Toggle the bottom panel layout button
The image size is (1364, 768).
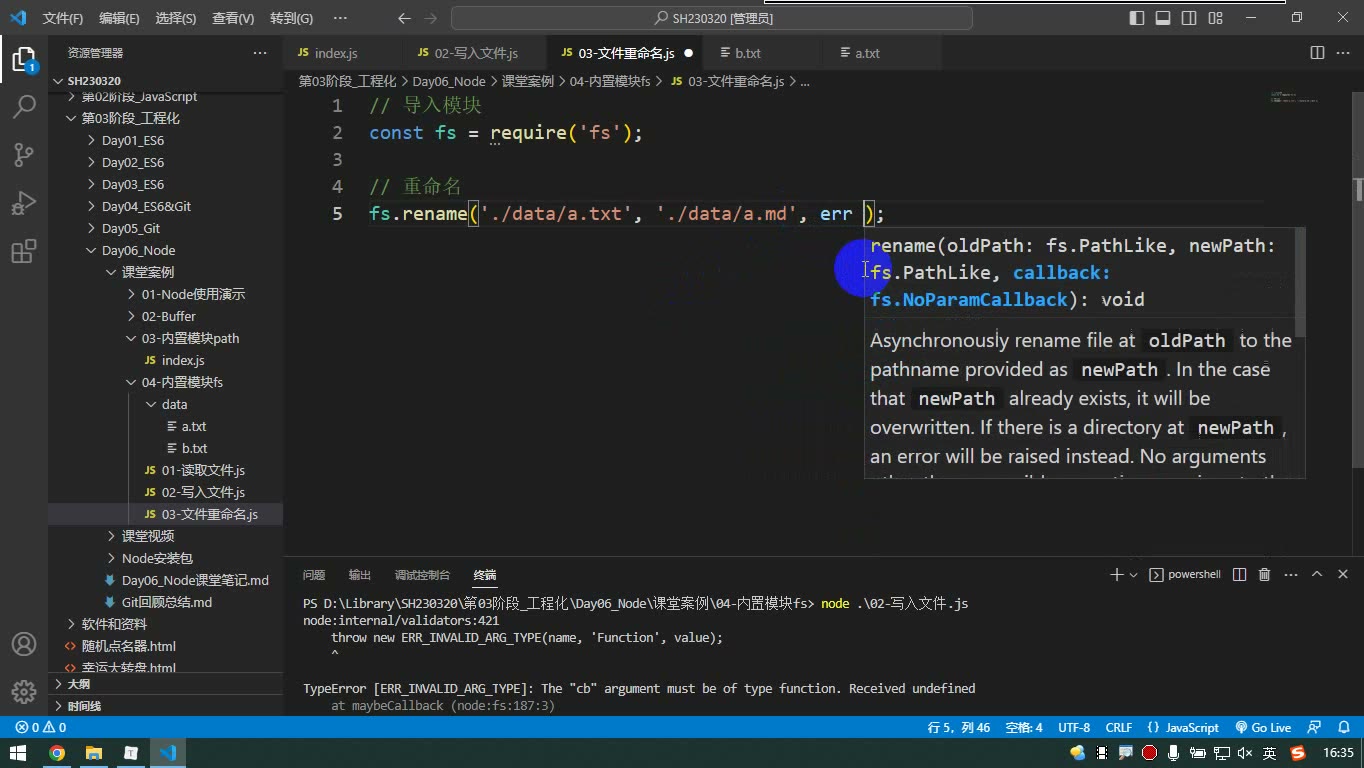1163,18
